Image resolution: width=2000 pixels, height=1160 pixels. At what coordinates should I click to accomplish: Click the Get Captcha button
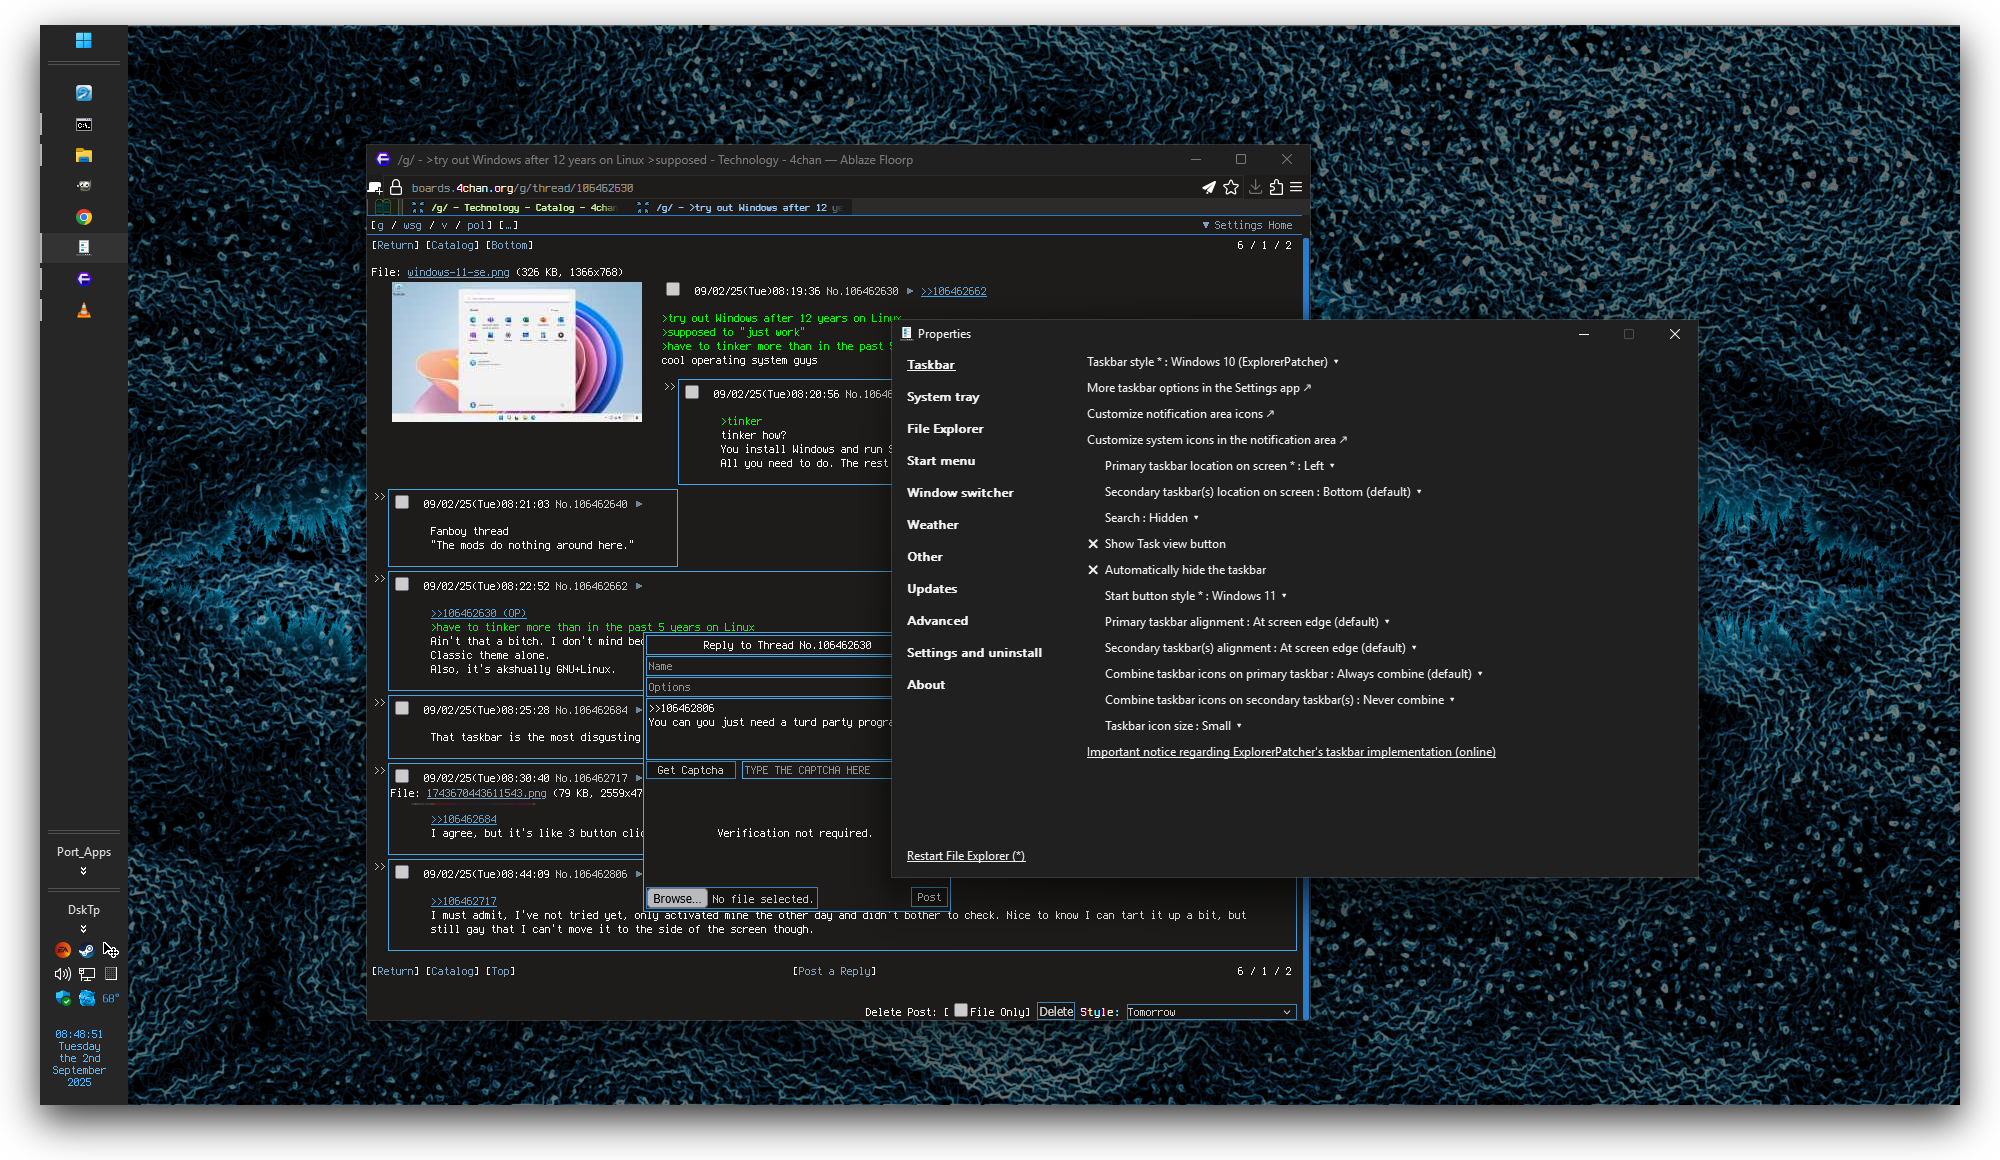point(690,770)
